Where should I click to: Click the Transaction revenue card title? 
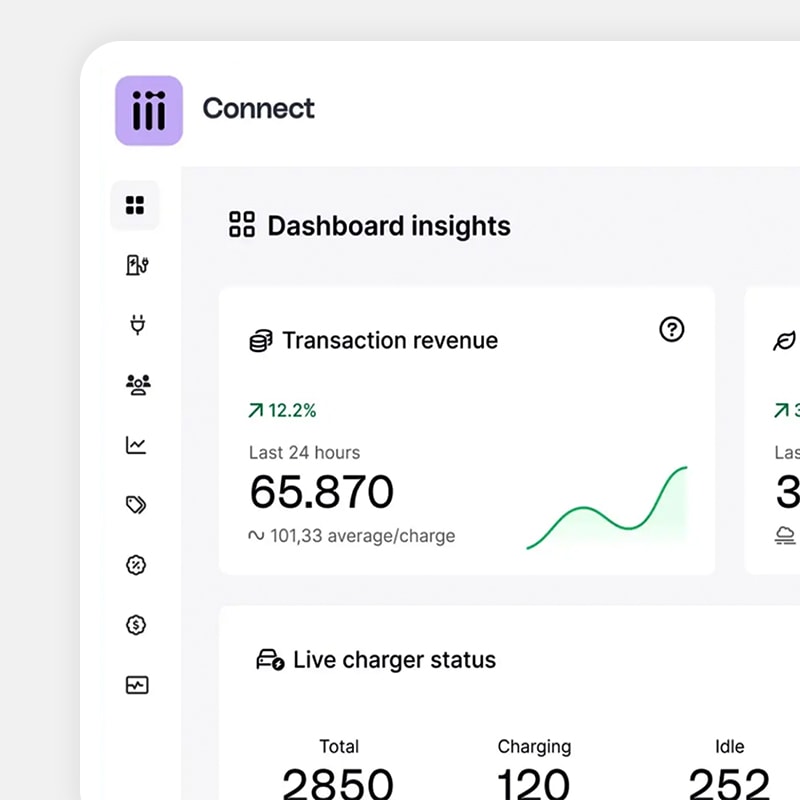click(389, 341)
